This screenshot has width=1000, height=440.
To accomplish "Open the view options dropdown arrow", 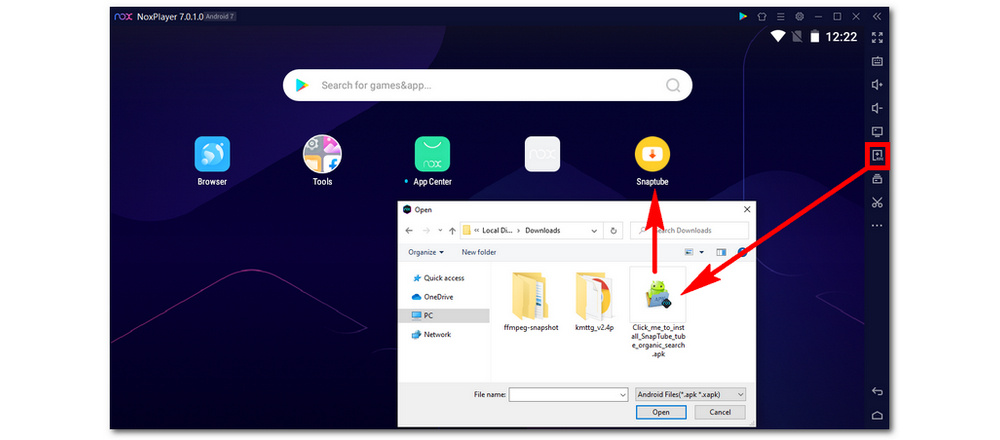I will [702, 252].
